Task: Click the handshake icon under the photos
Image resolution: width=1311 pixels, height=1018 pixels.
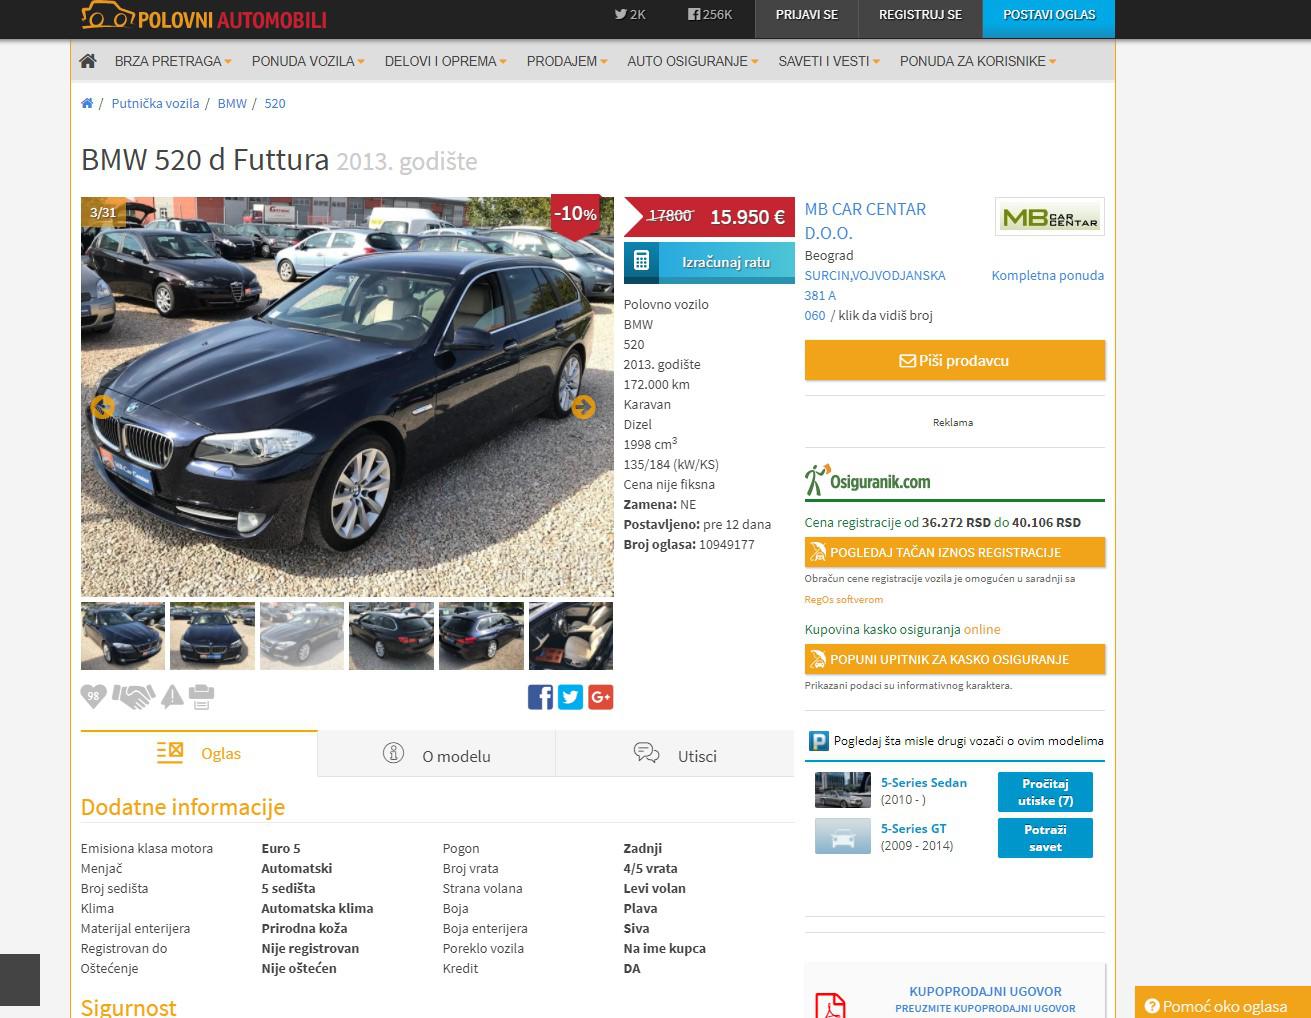Action: coord(133,696)
